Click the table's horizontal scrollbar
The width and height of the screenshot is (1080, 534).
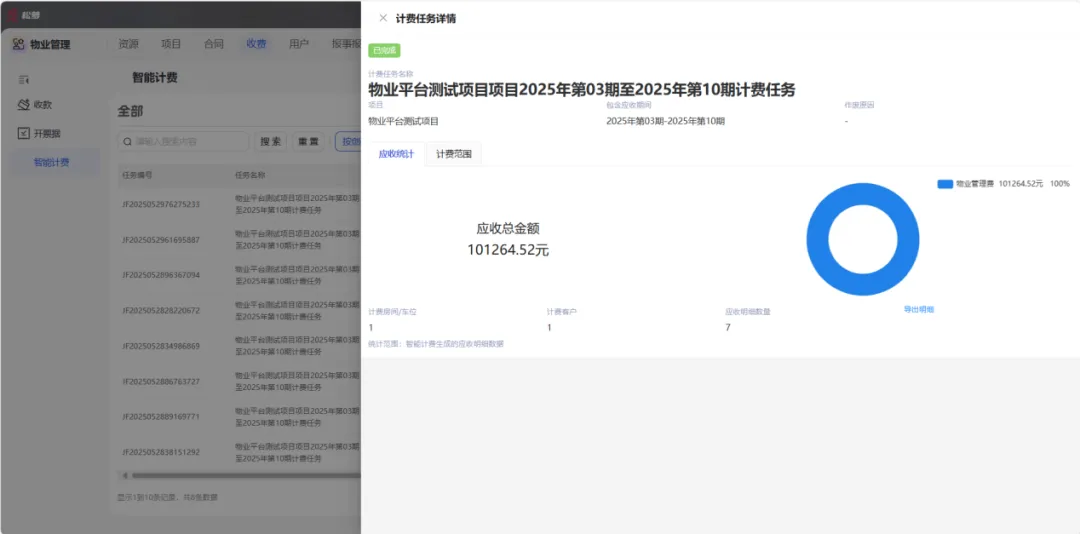point(246,475)
